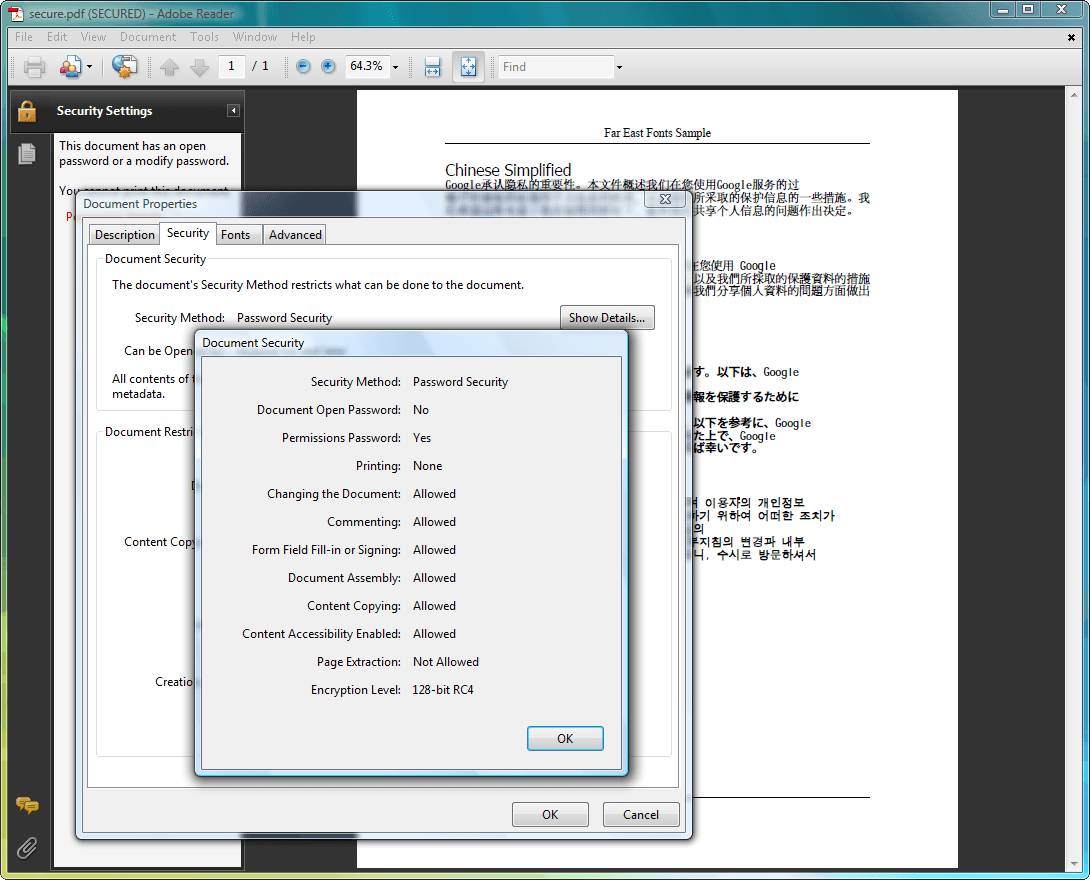Click the Show Details... button
The height and width of the screenshot is (880, 1090).
point(607,318)
